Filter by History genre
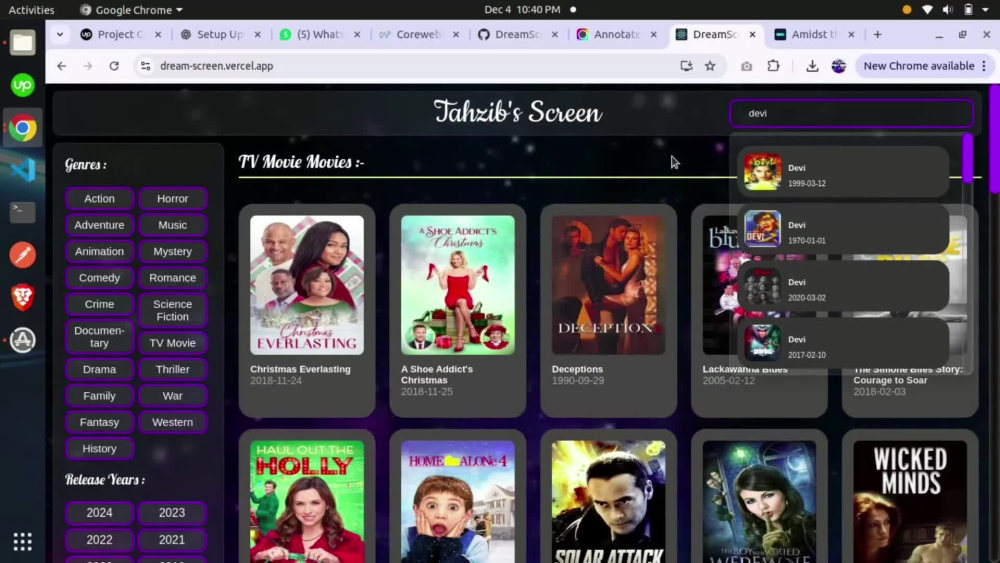The image size is (1000, 563). pos(99,448)
